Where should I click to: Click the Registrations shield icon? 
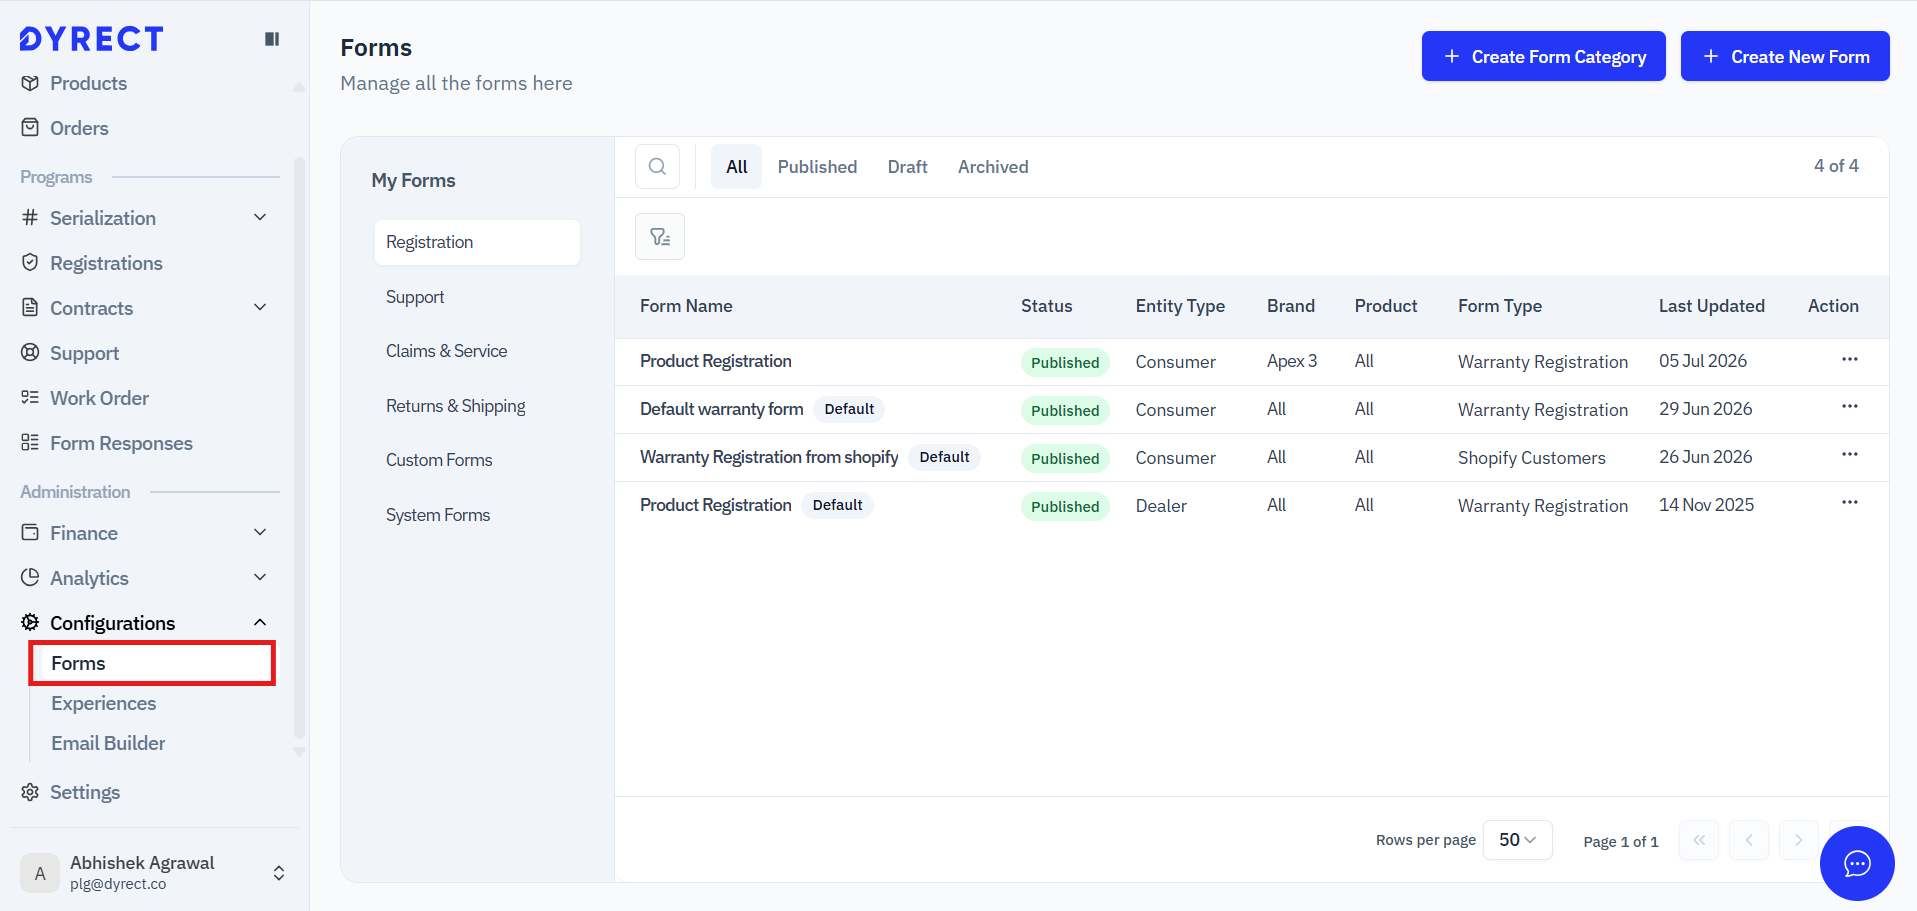click(30, 263)
